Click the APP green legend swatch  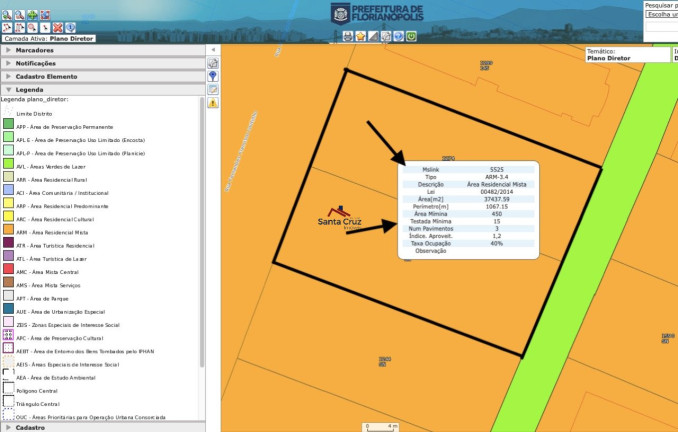click(8, 124)
